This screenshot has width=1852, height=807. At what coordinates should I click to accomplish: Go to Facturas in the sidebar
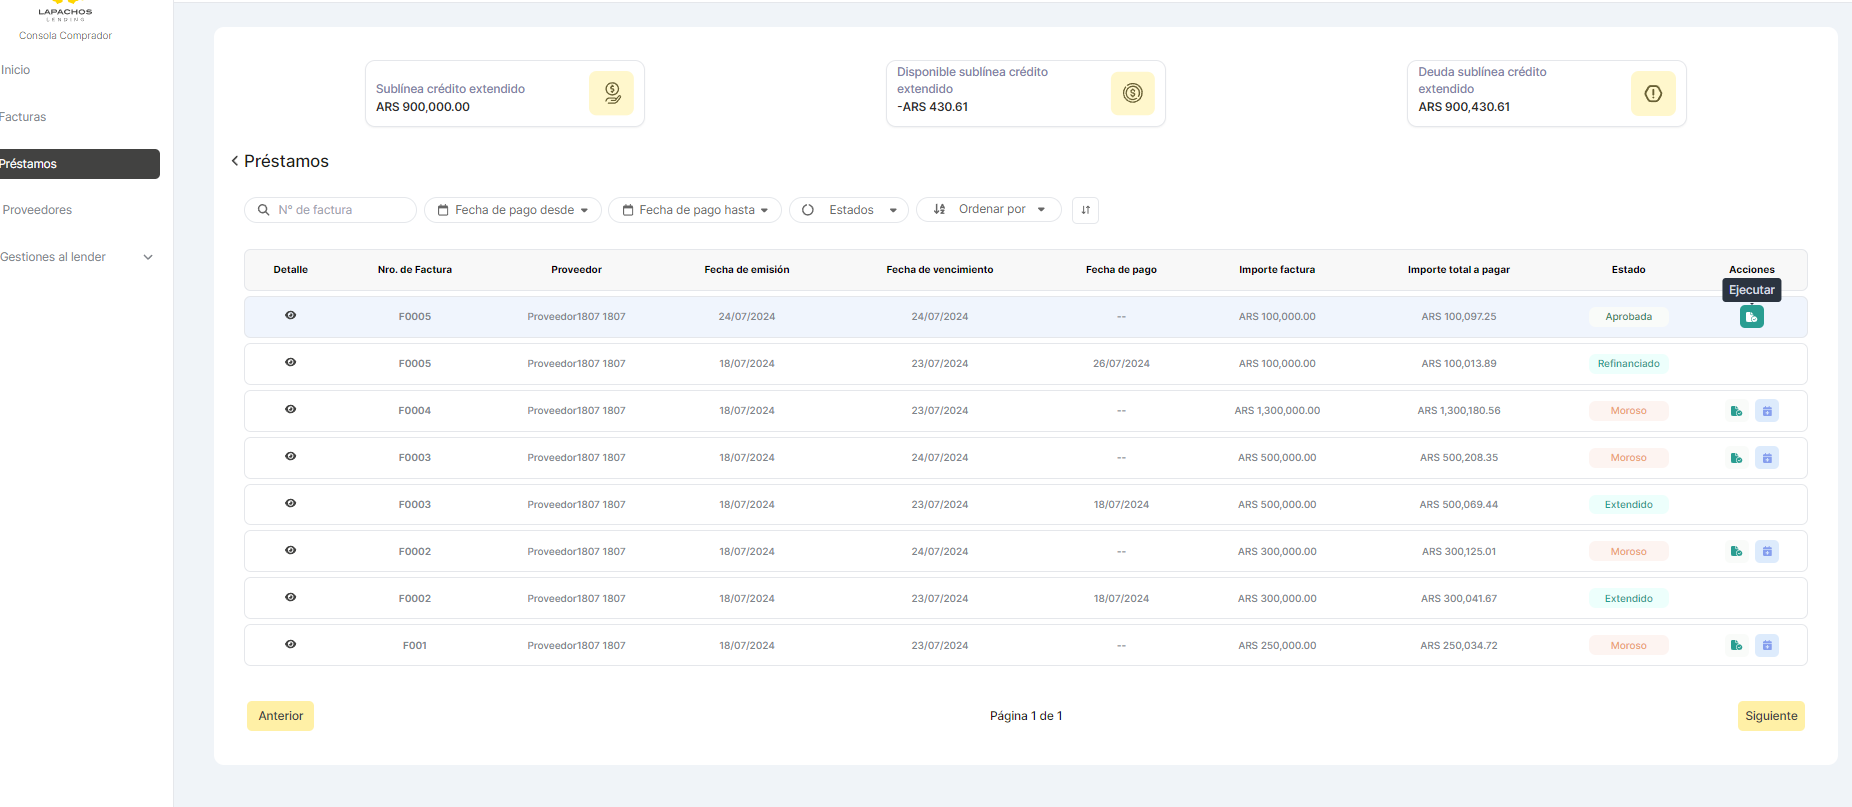point(24,117)
